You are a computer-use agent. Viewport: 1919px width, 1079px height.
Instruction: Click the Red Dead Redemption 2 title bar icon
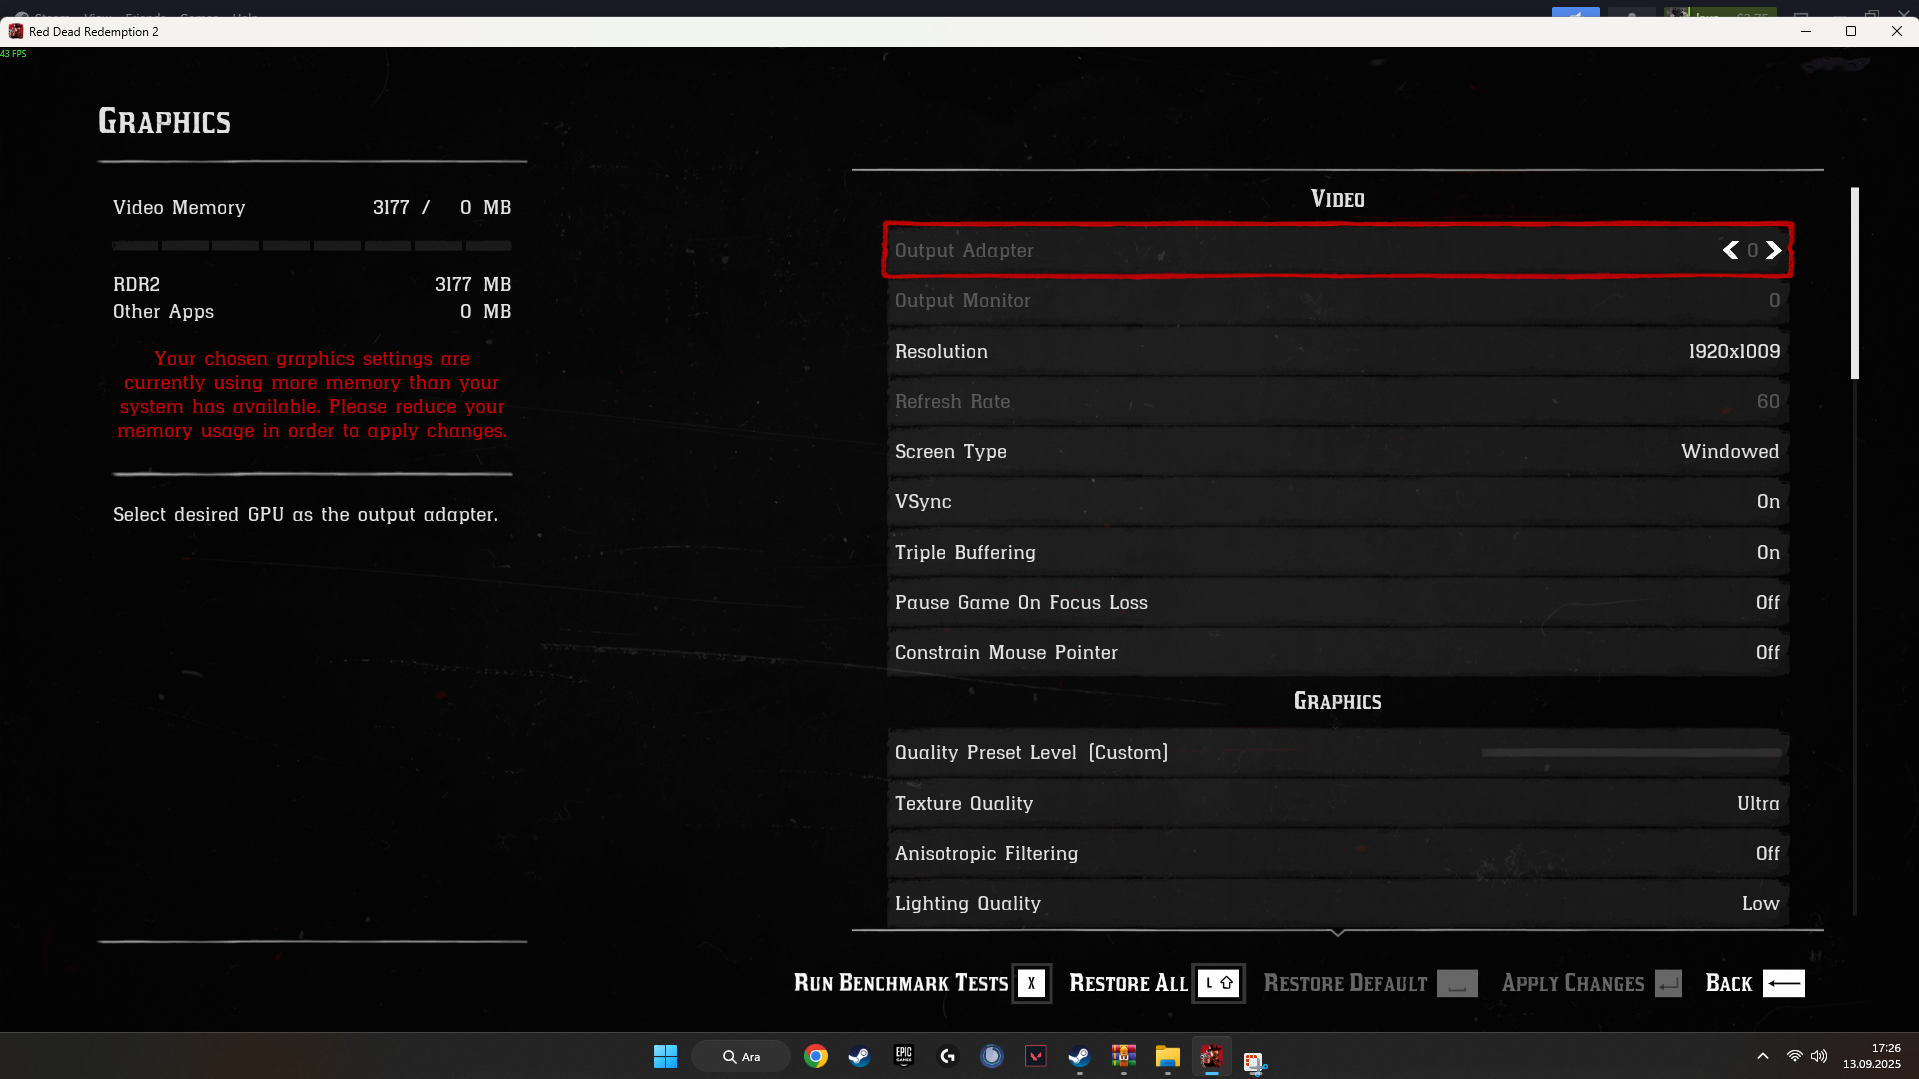coord(15,31)
